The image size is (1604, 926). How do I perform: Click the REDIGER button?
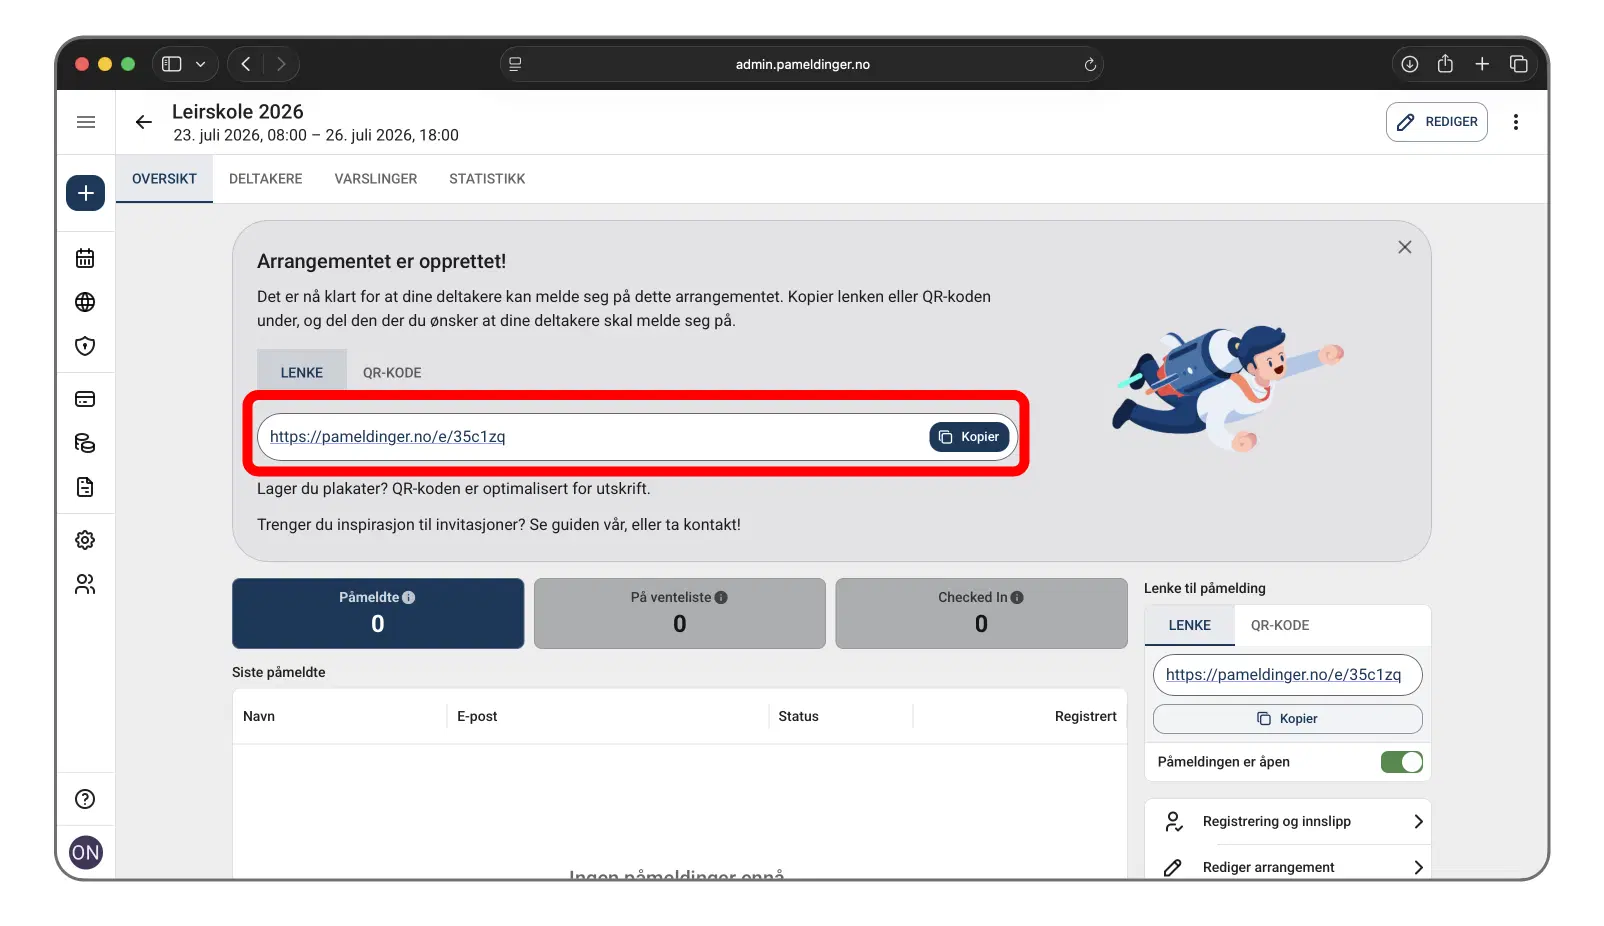click(x=1436, y=122)
